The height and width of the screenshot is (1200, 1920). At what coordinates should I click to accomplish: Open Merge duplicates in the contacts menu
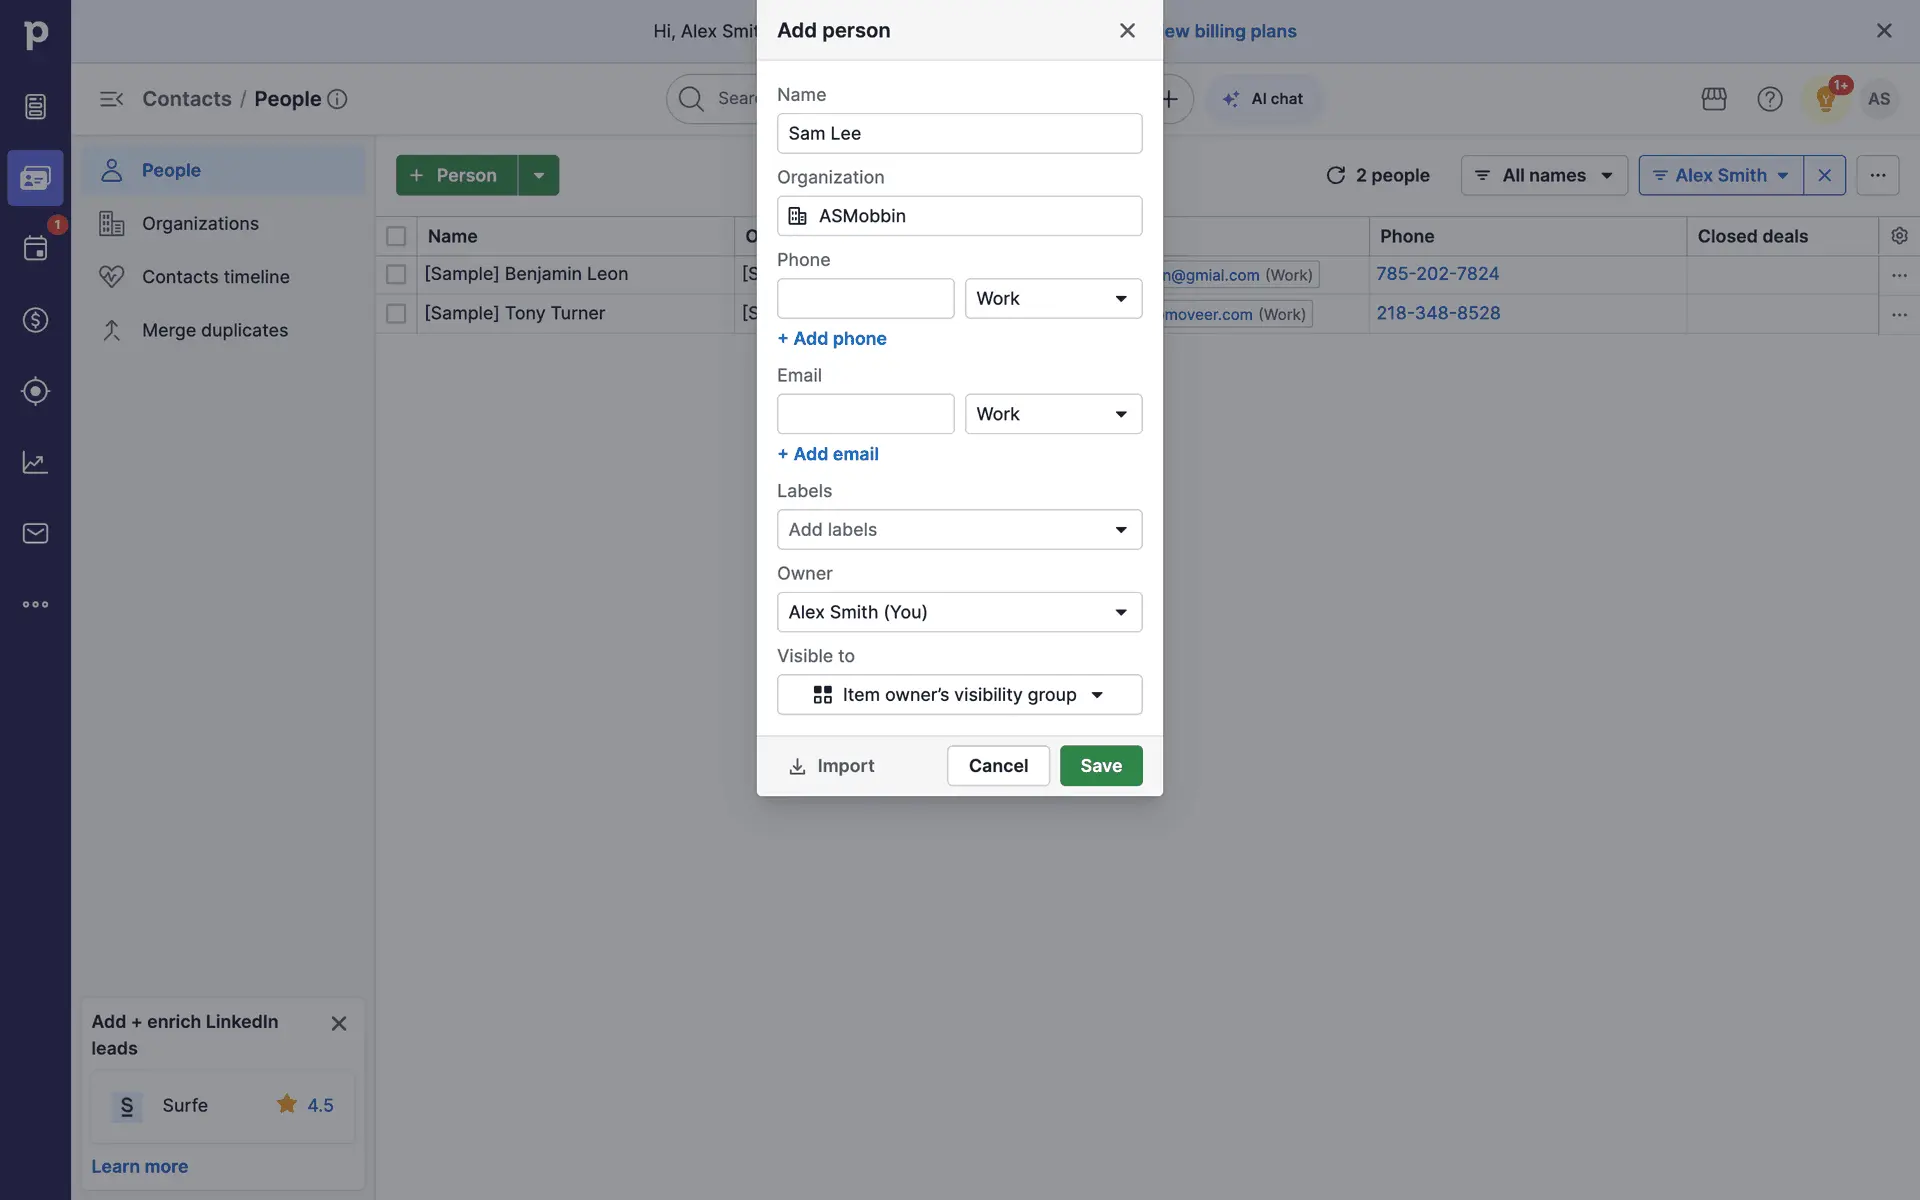(214, 330)
